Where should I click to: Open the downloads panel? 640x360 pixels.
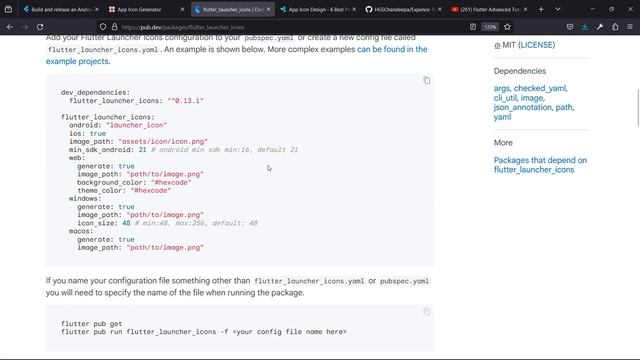[585, 27]
